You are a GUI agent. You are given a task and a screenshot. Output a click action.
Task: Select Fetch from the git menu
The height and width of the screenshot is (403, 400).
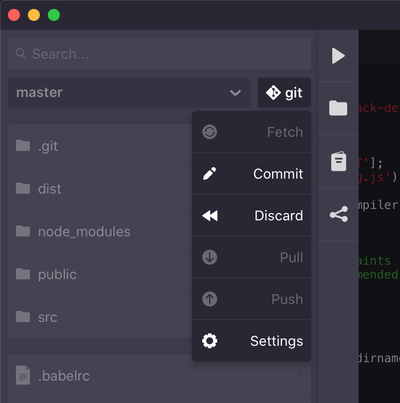[252, 132]
